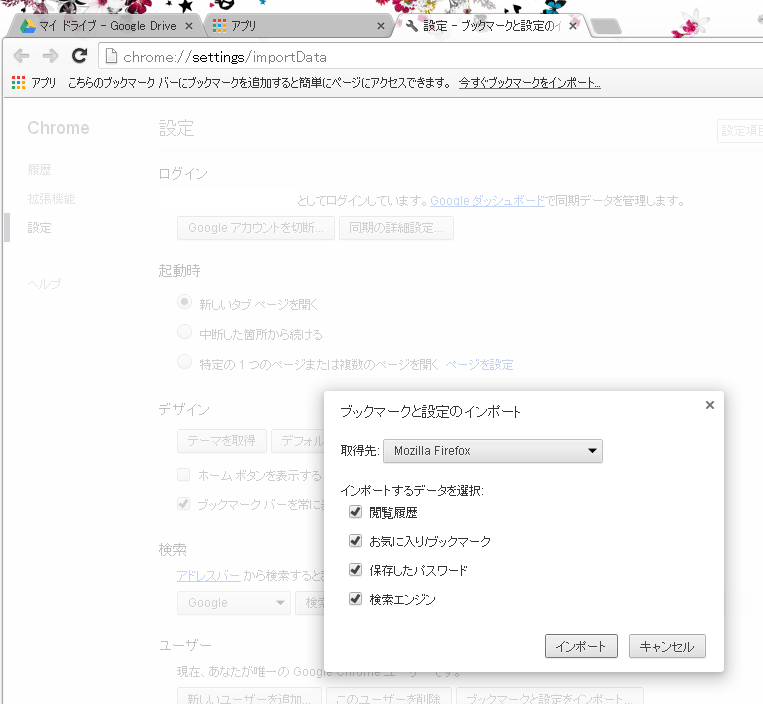763x704 pixels.
Task: Close the 設定 tab
Action: (x=573, y=26)
